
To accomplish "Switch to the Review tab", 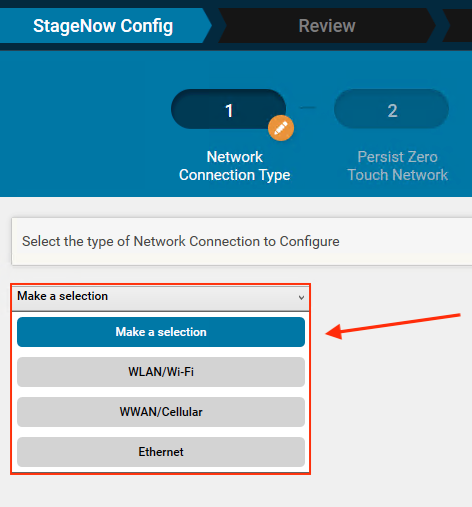I will tap(327, 26).
